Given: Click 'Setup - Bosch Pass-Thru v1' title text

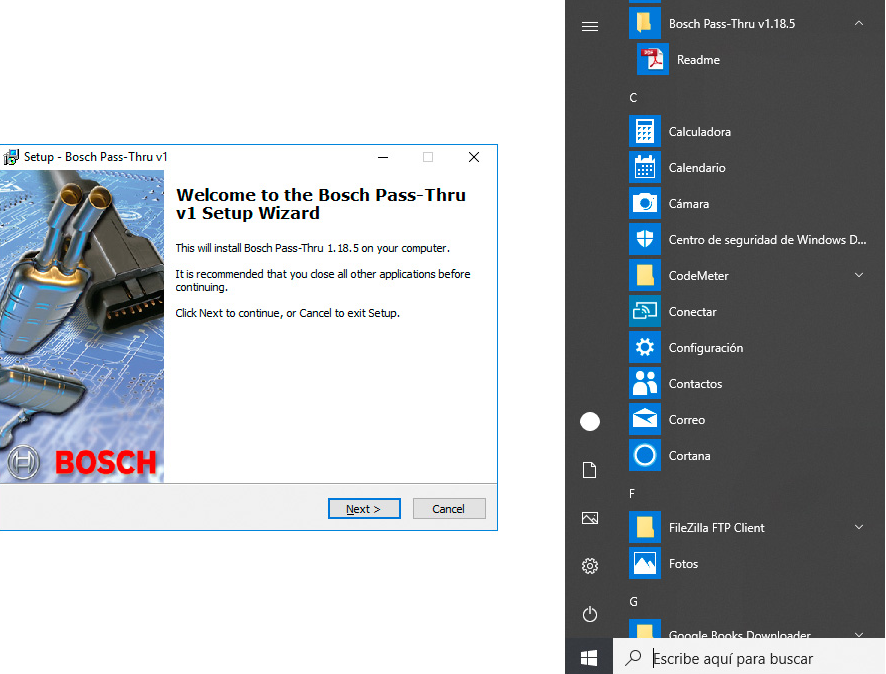Looking at the screenshot, I should 95,156.
